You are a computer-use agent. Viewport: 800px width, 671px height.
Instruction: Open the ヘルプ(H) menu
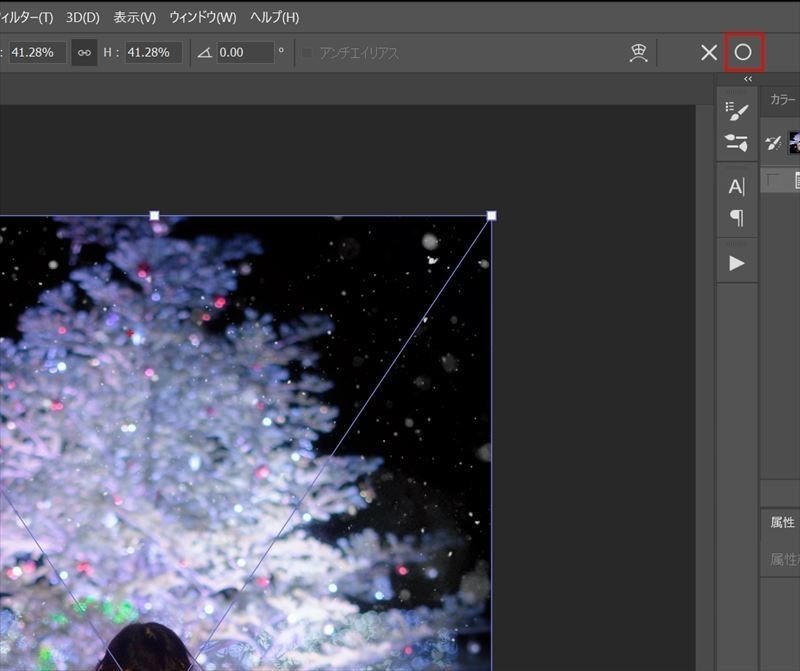click(x=274, y=18)
